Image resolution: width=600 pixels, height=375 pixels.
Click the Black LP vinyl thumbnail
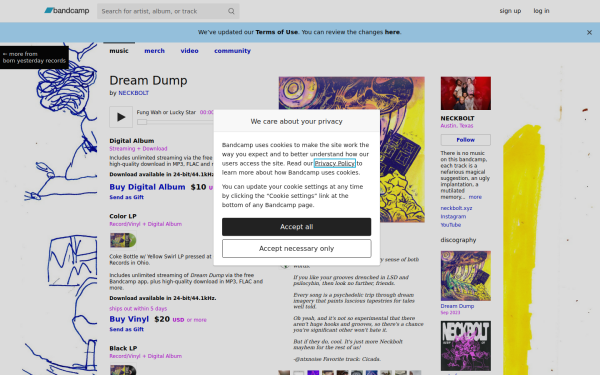(123, 370)
